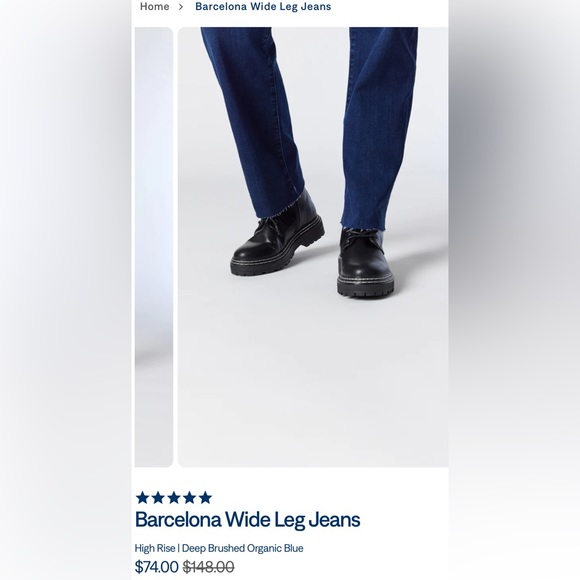Go to the Home breadcrumb link

[154, 6]
